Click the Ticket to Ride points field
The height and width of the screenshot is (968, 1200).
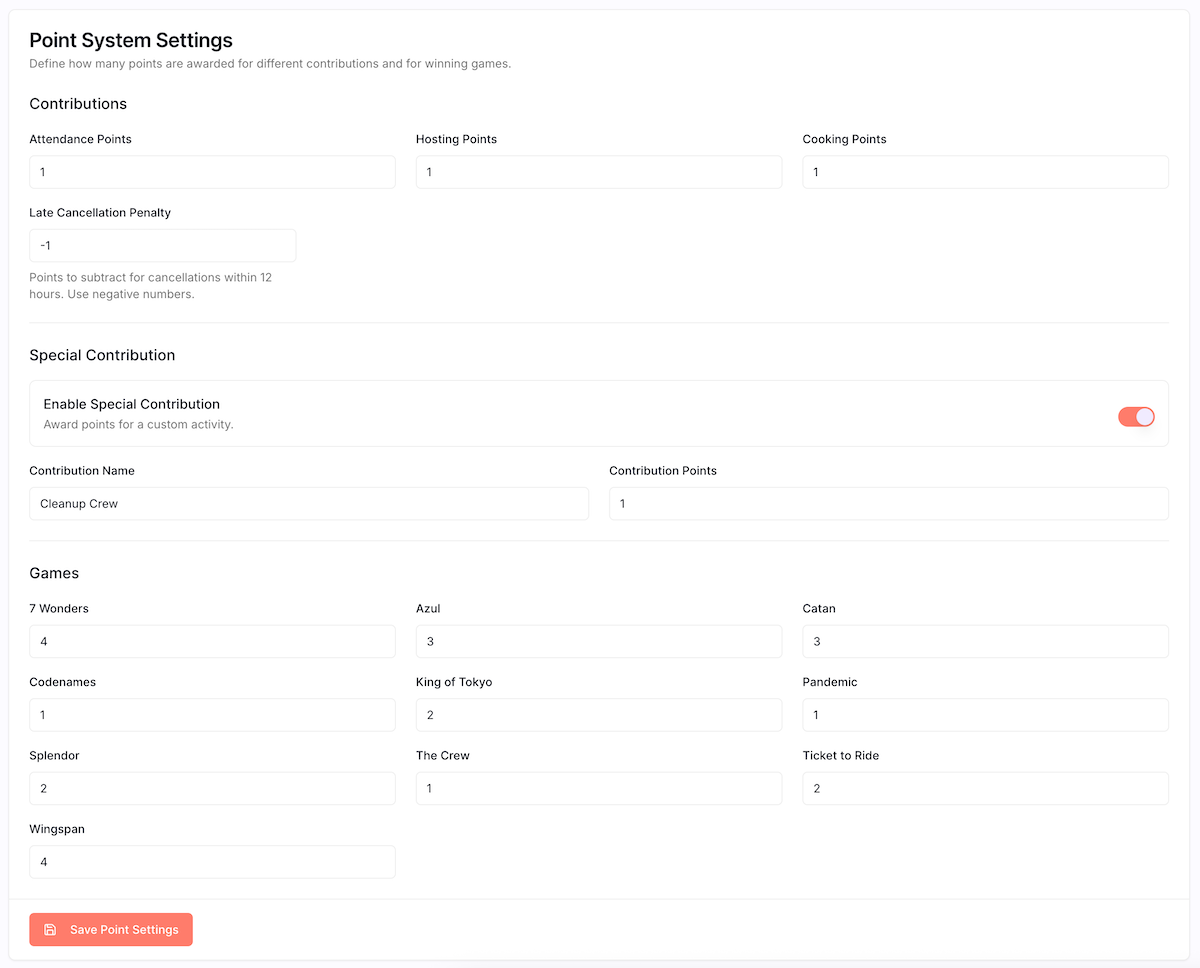point(985,788)
